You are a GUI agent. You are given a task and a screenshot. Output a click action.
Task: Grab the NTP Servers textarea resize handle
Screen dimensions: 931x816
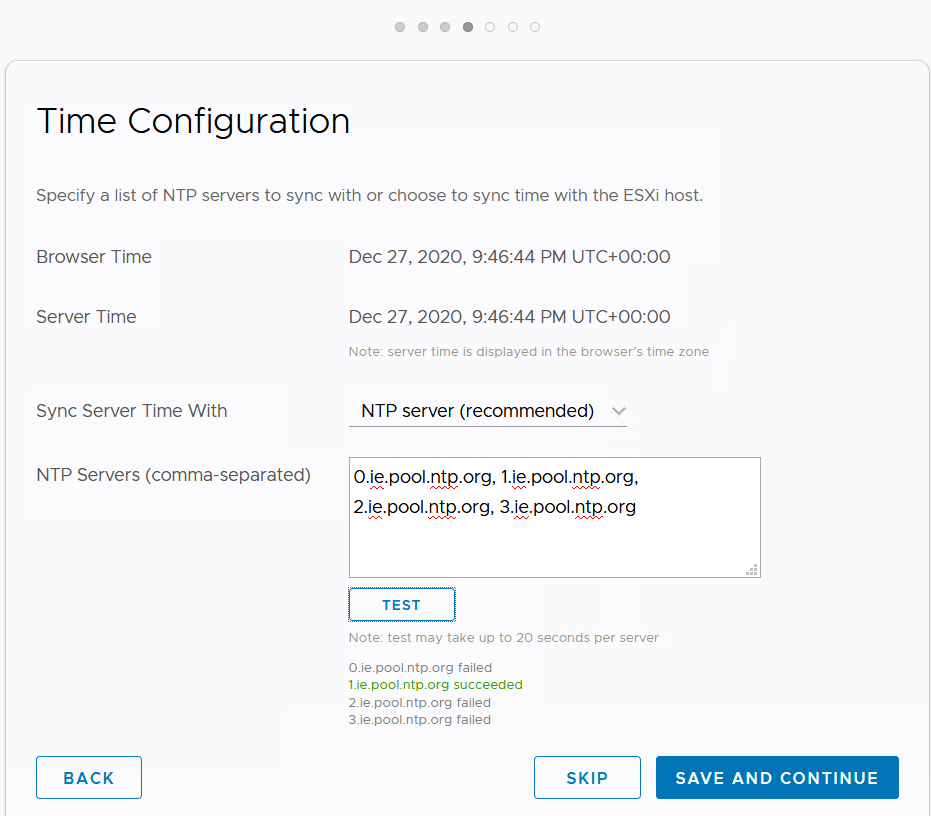tap(752, 569)
